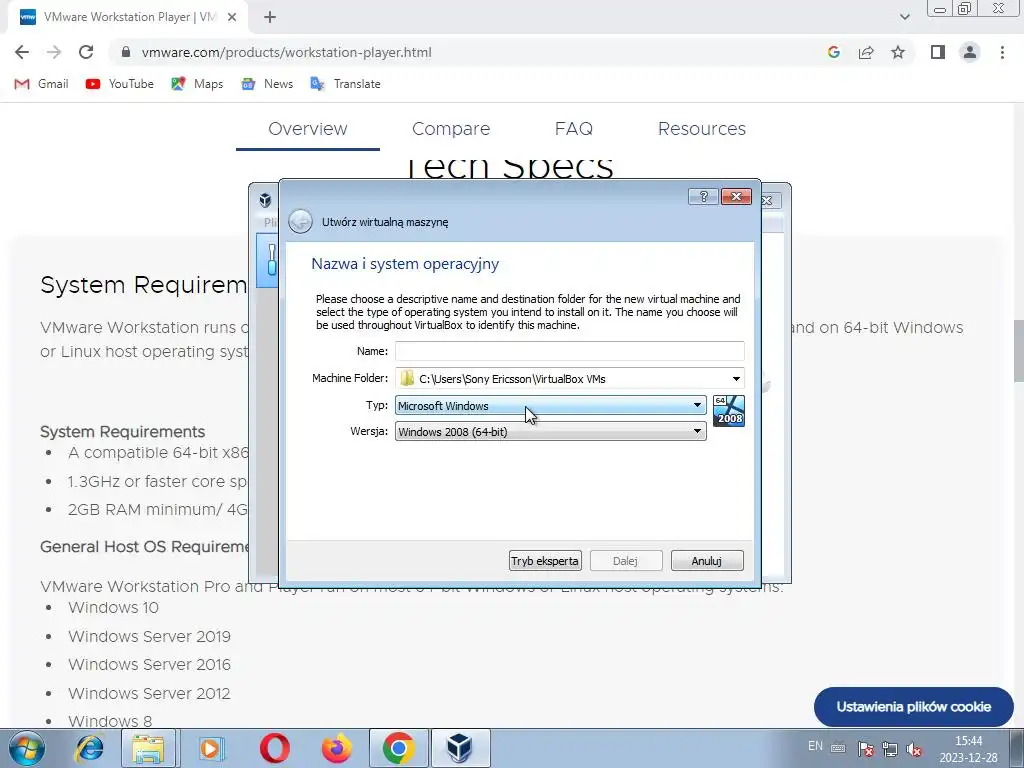
Task: Click the Chrome forward arrow
Action: click(x=54, y=52)
